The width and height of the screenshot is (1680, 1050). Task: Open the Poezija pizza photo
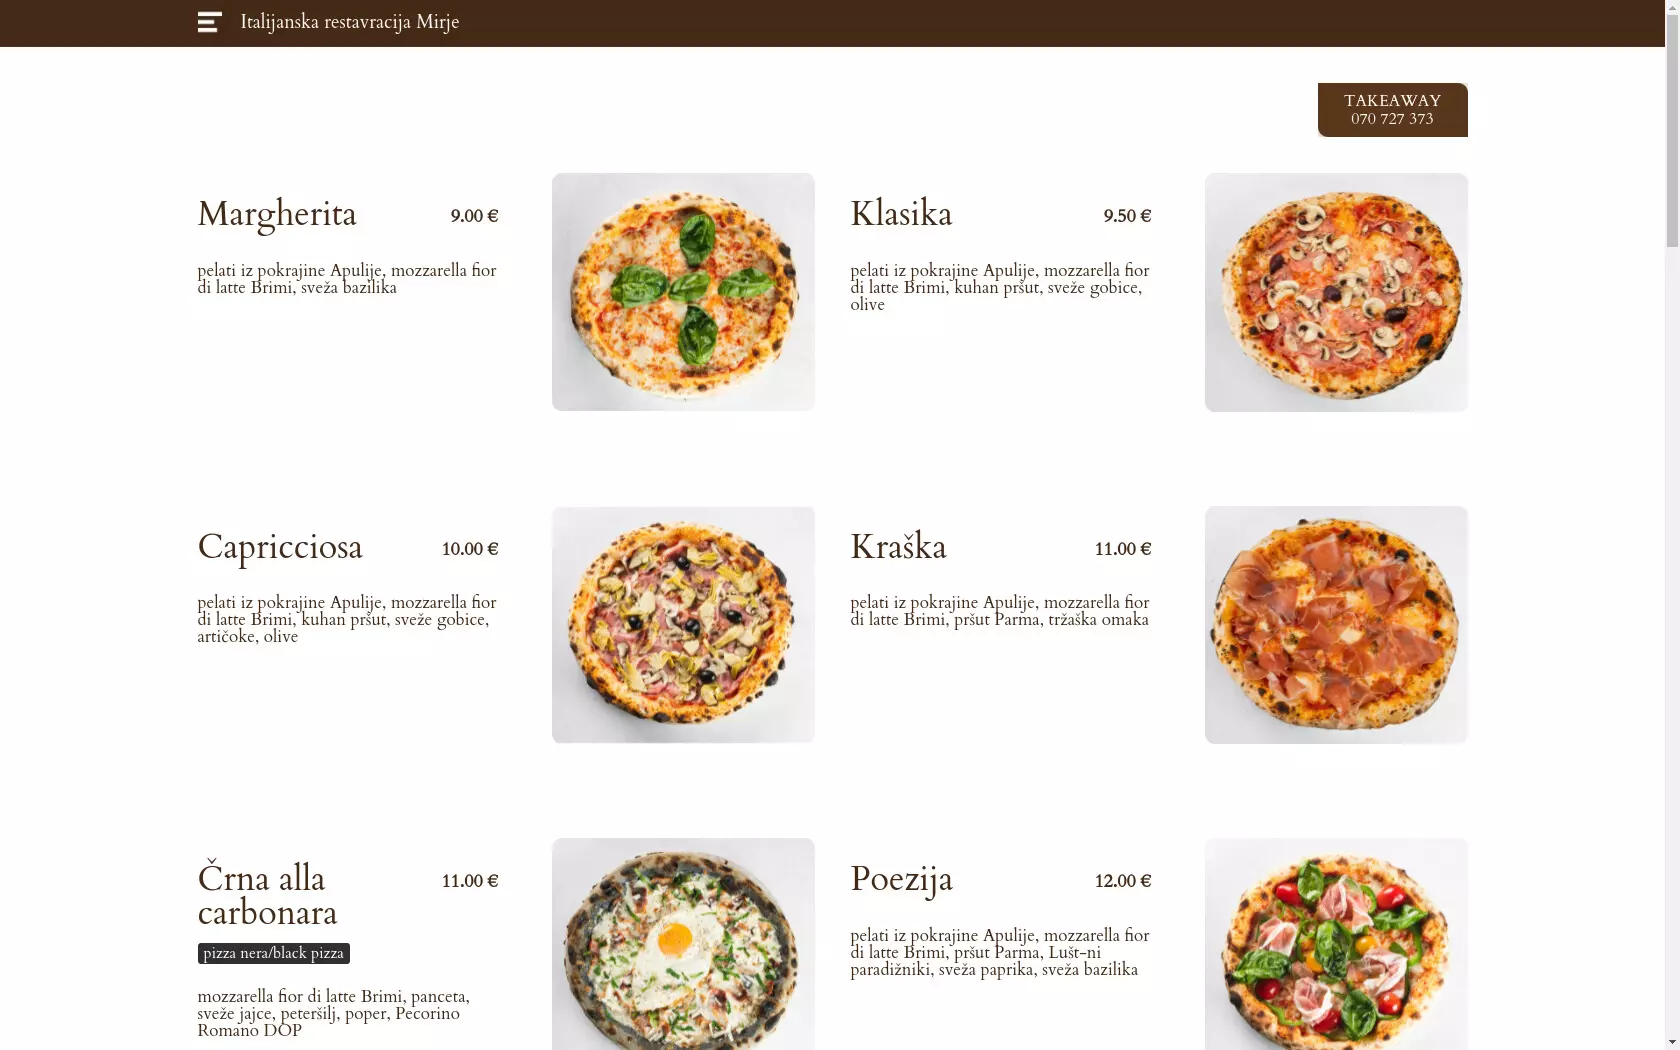1336,944
